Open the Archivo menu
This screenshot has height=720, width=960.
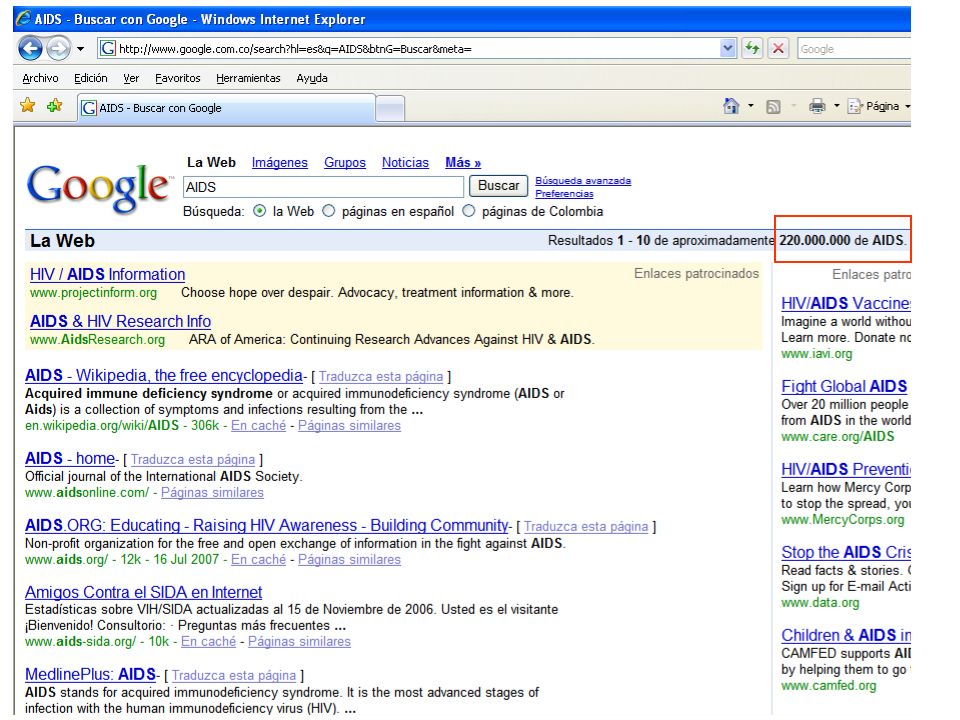(x=40, y=78)
